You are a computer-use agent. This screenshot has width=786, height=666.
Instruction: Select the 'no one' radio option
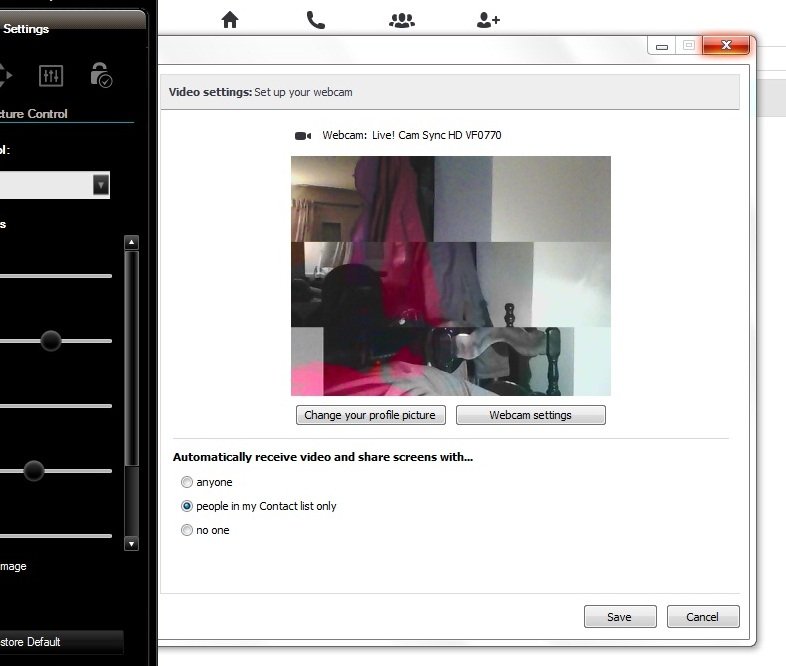click(186, 530)
